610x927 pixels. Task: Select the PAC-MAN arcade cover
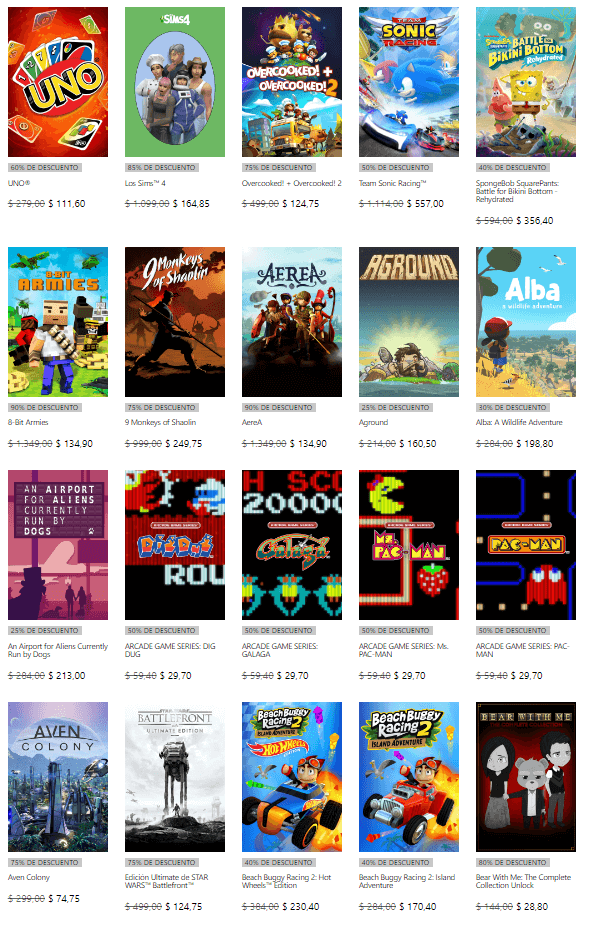[x=526, y=544]
